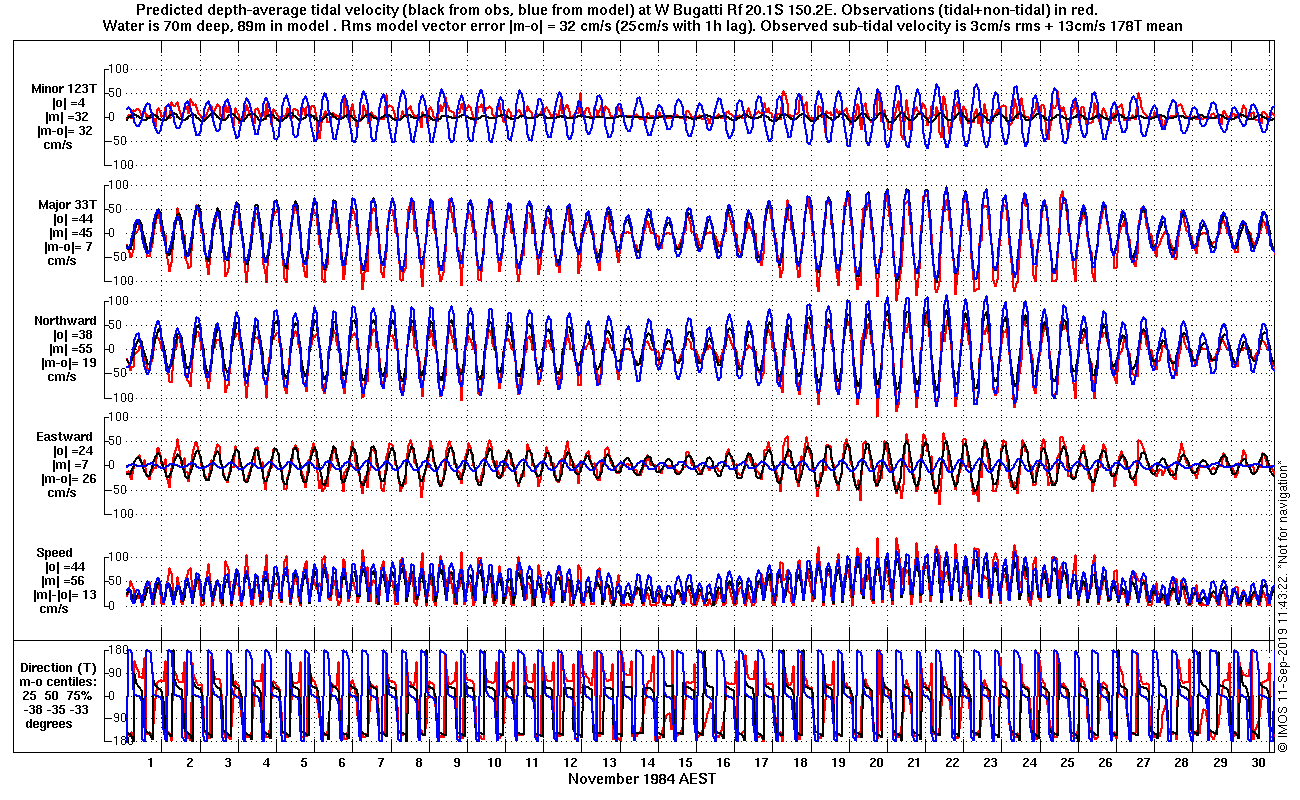Click day '9' on the time axis
1300x800 pixels.
[x=456, y=763]
